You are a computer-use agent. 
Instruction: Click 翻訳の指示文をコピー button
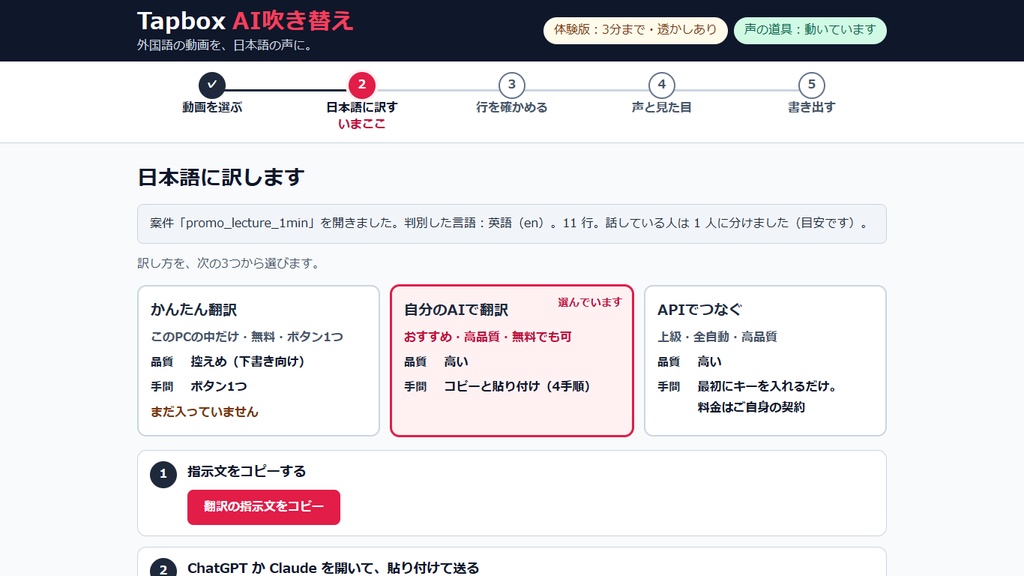pyautogui.click(x=264, y=507)
